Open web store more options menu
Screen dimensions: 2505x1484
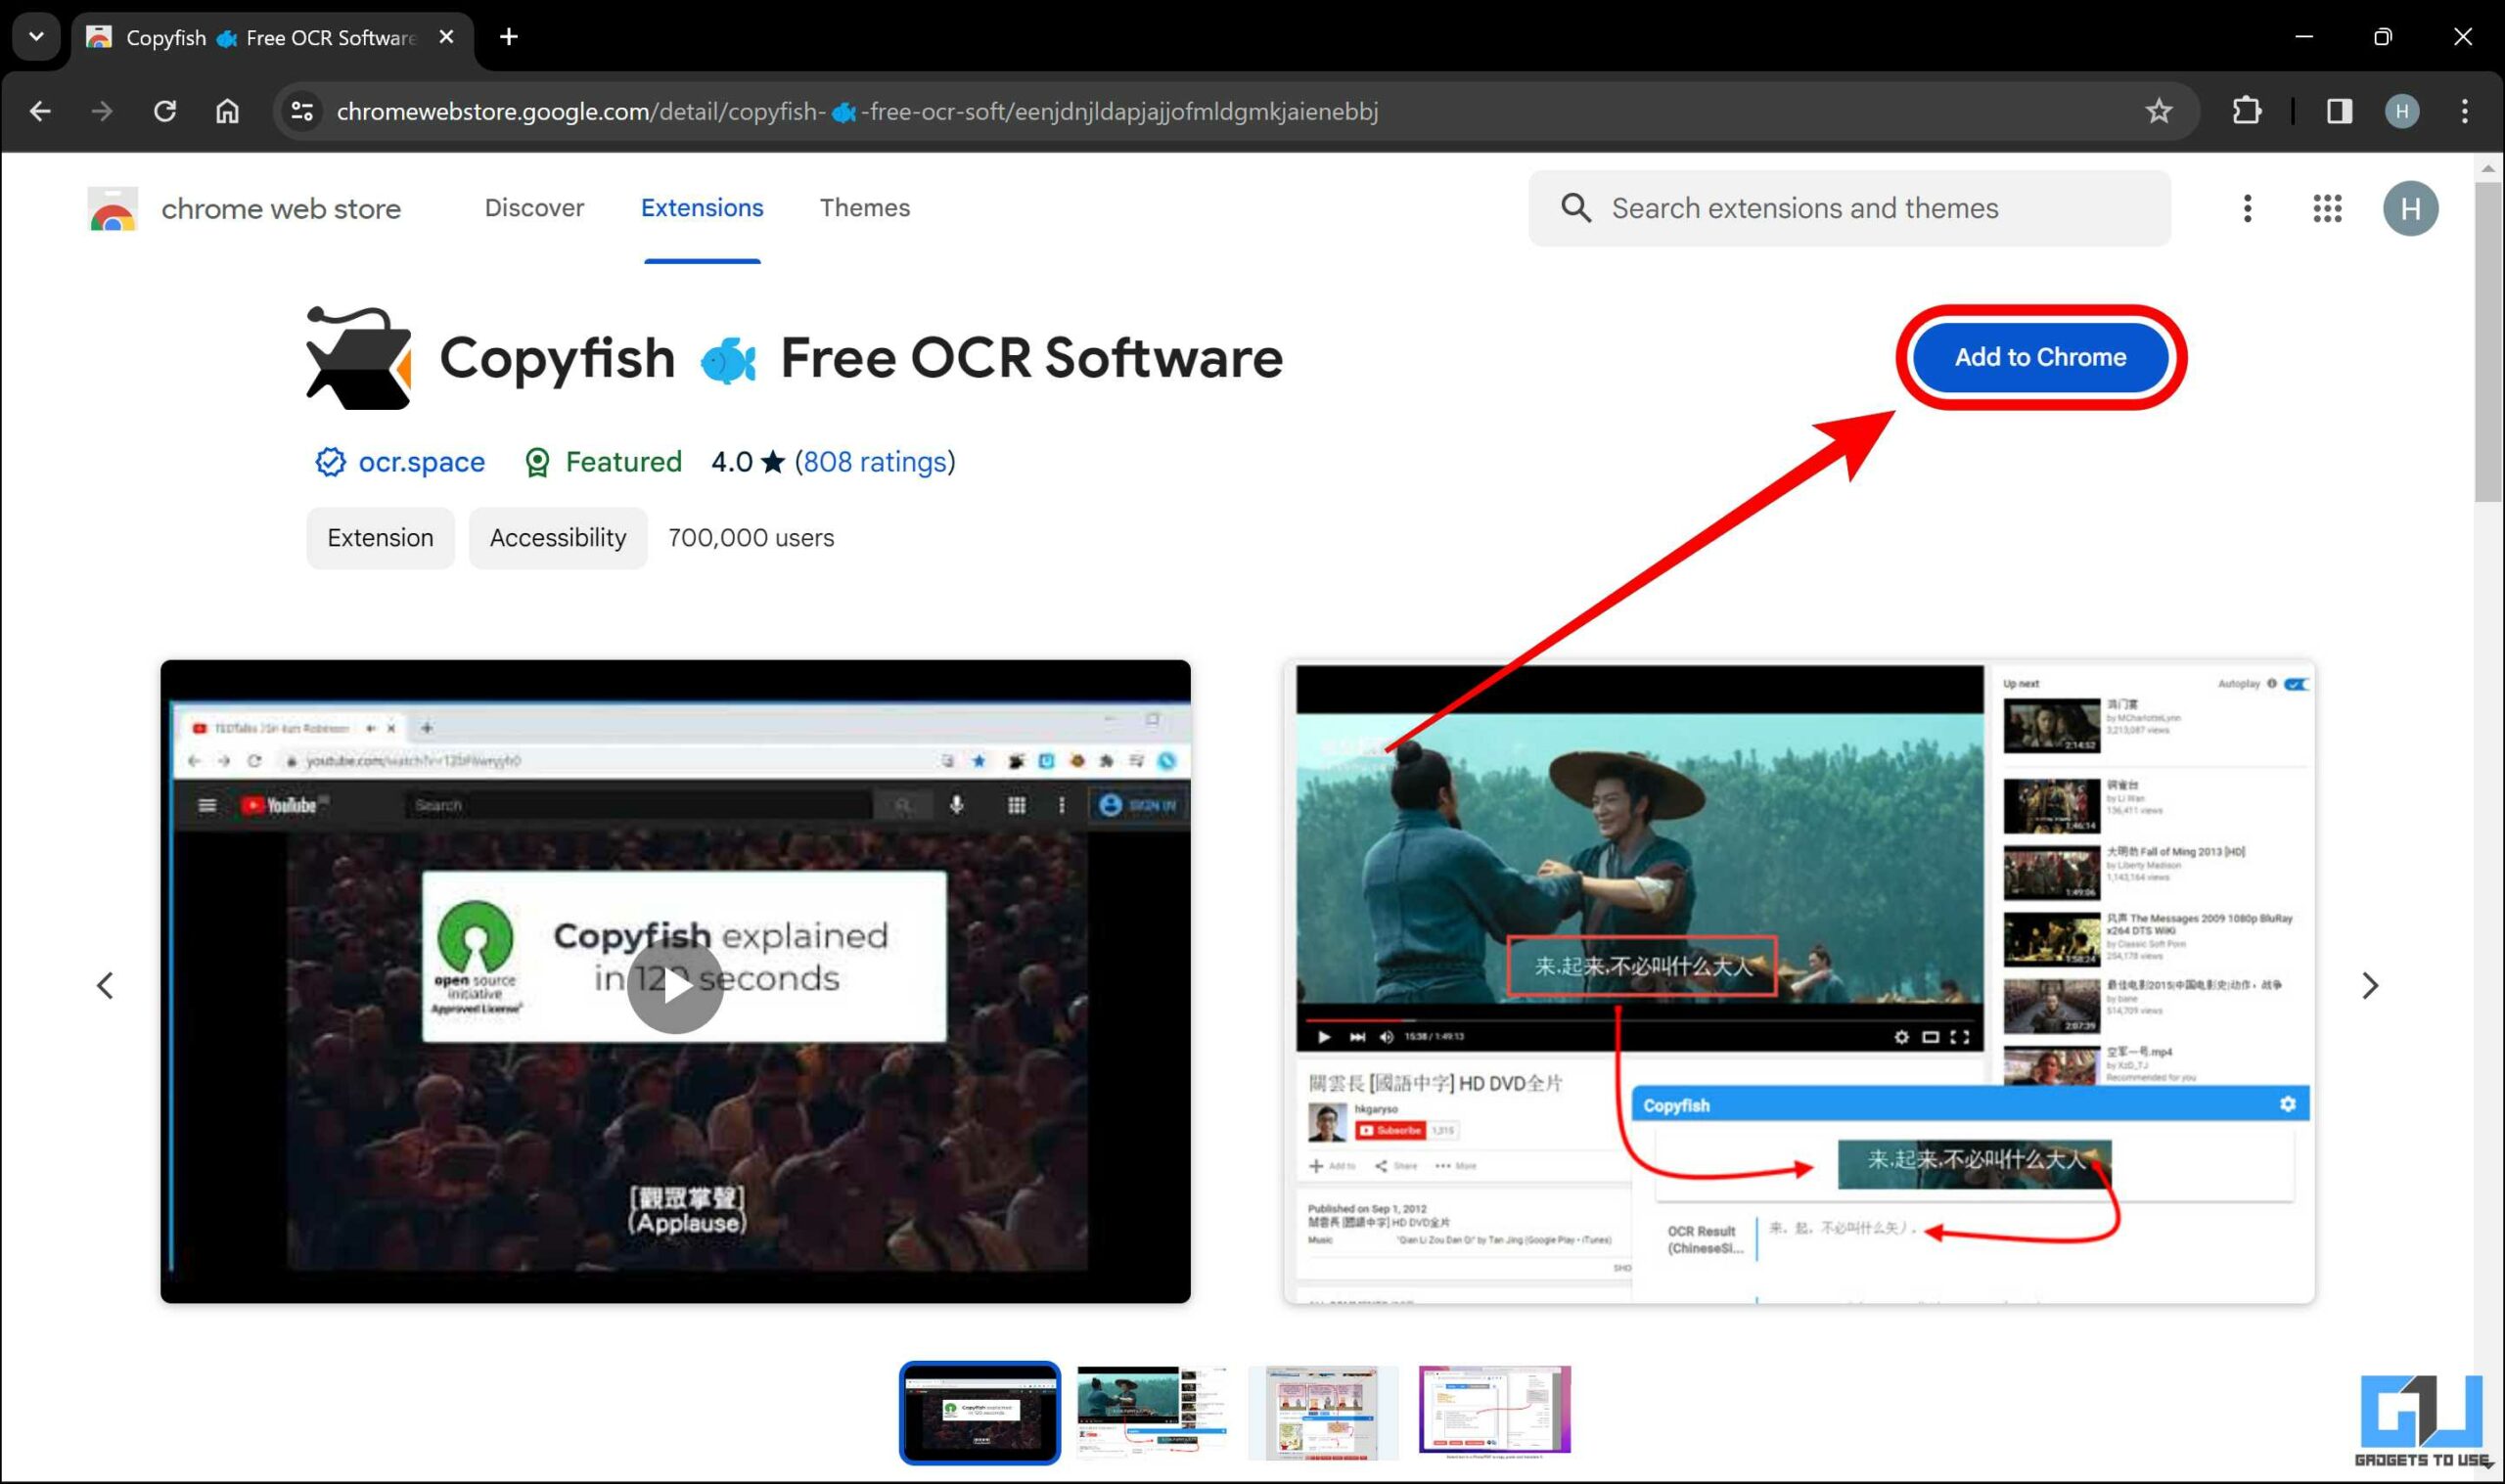pyautogui.click(x=2247, y=208)
